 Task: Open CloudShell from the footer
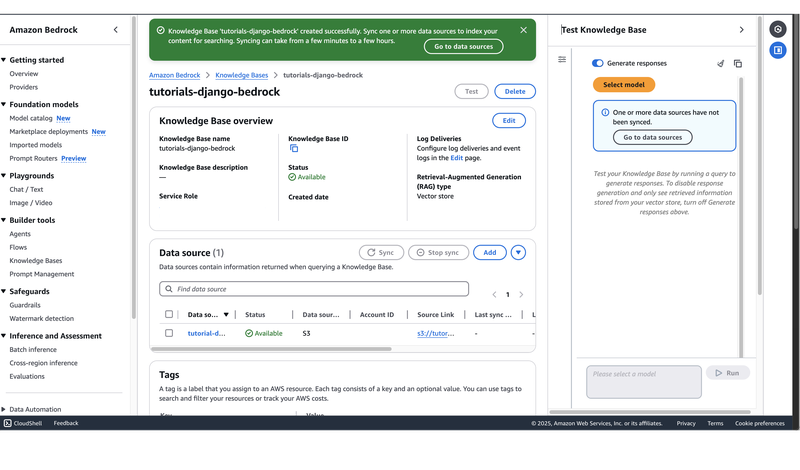[x=23, y=423]
